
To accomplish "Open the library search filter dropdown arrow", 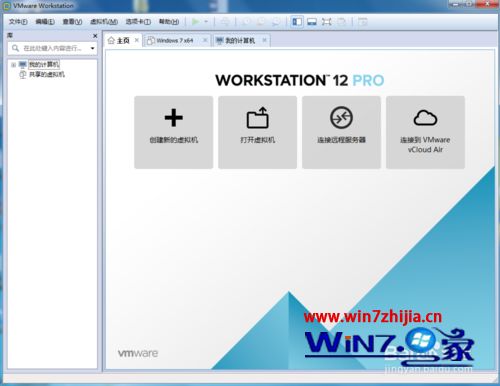I will [x=92, y=48].
